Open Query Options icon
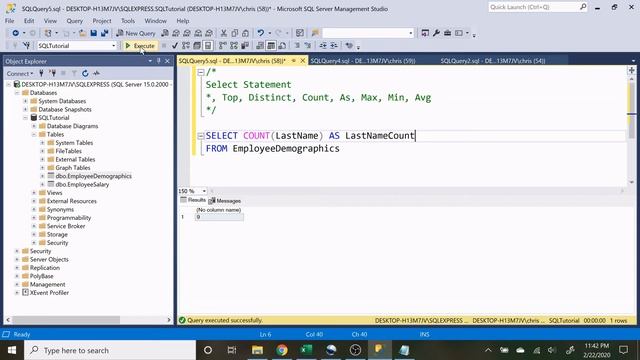640x360 pixels. (197, 46)
